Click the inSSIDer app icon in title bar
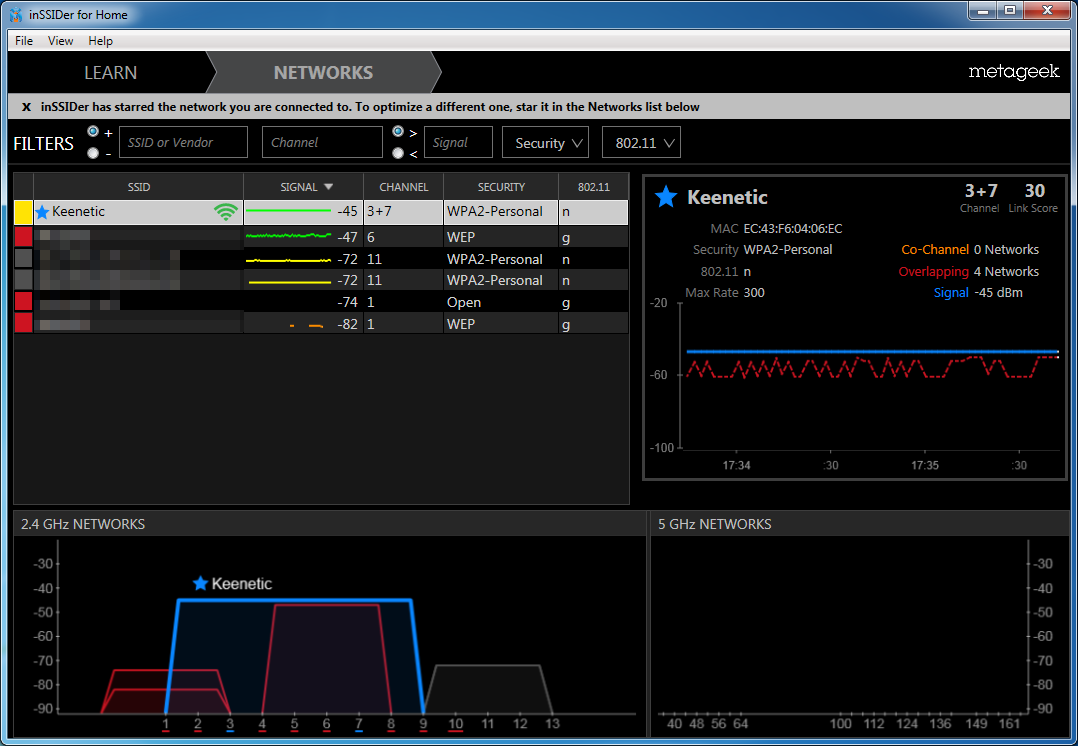This screenshot has height=746, width=1078. (16, 14)
